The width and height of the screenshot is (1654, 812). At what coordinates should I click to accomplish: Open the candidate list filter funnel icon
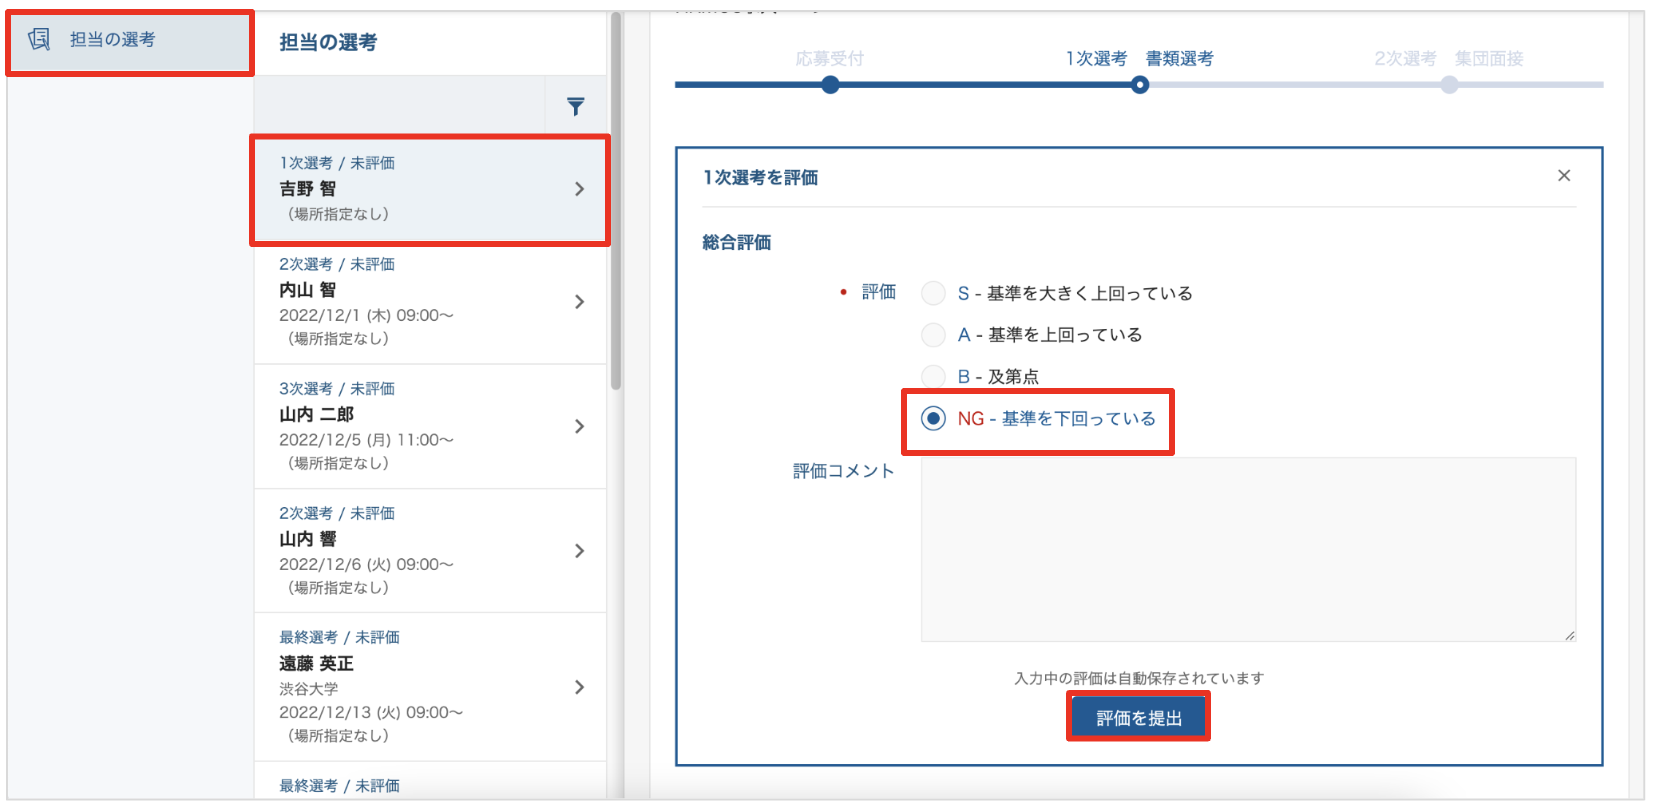[575, 106]
